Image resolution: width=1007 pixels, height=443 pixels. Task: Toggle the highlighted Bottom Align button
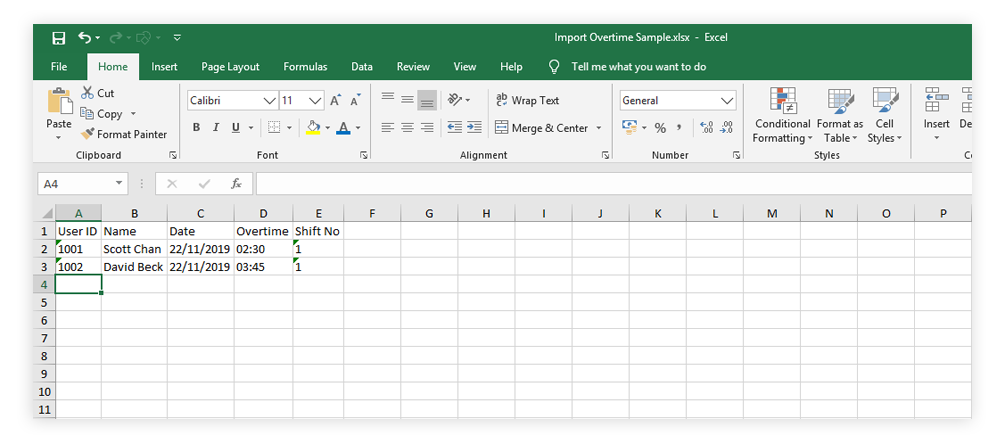[x=427, y=100]
